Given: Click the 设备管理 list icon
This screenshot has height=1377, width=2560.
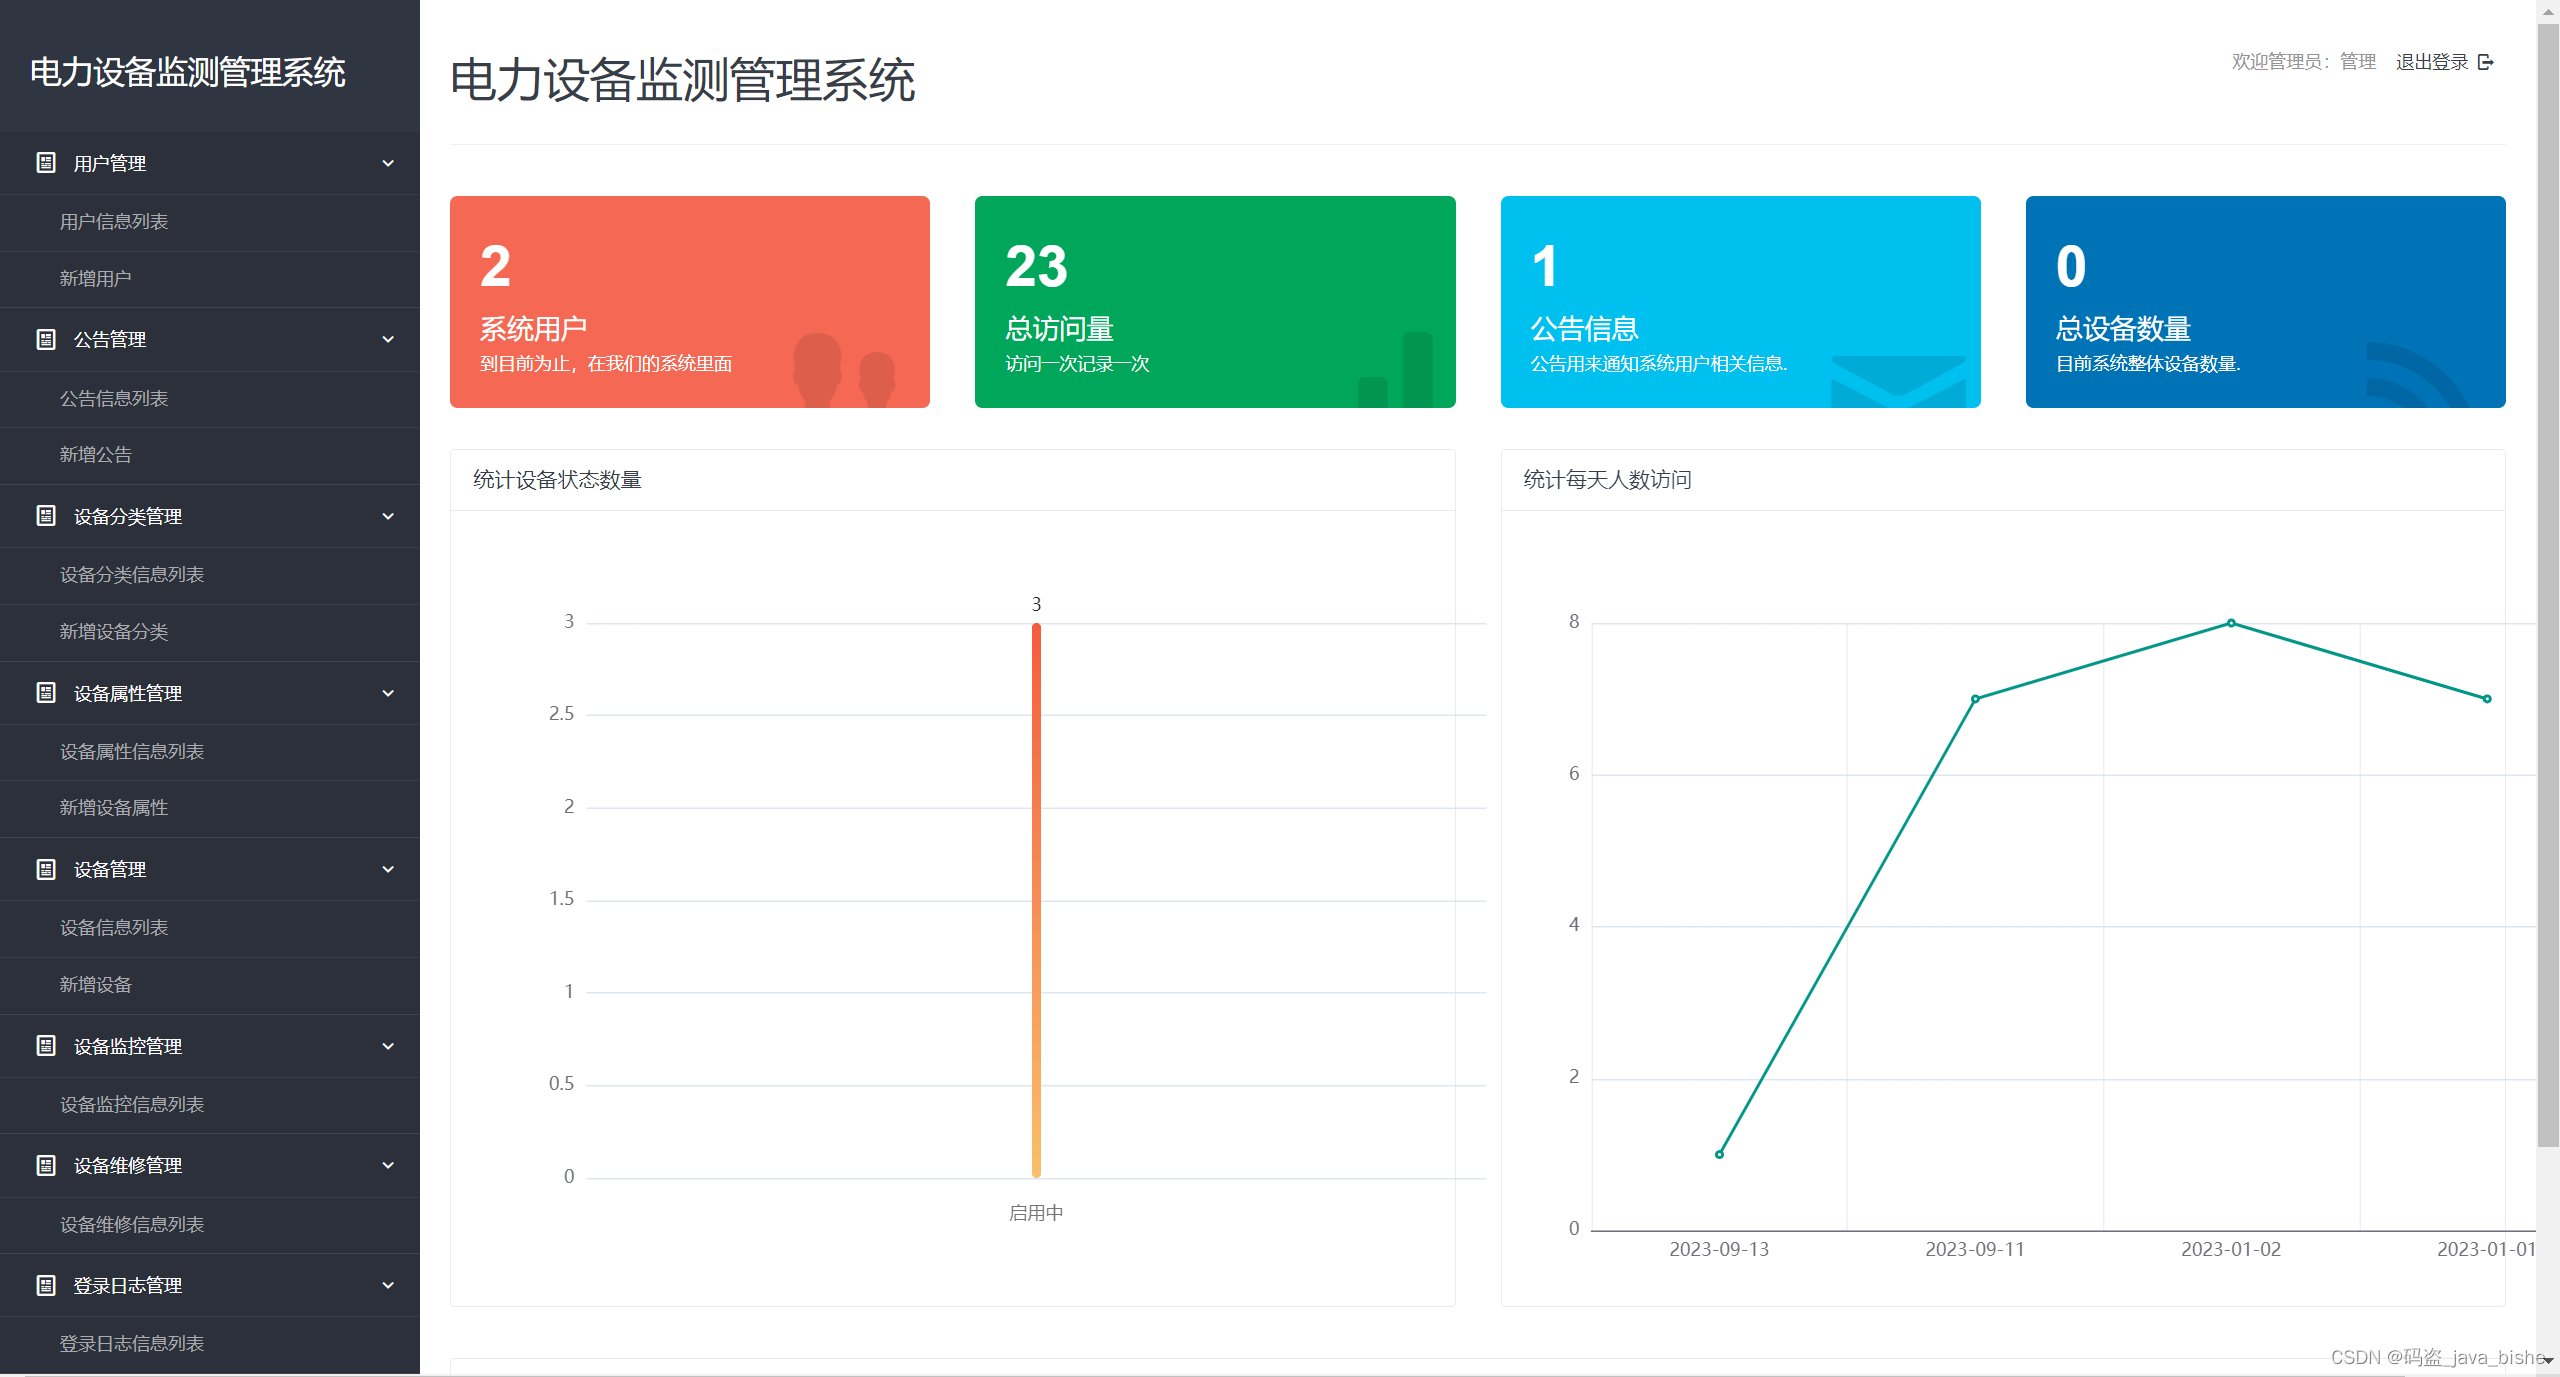Looking at the screenshot, I should tap(46, 870).
